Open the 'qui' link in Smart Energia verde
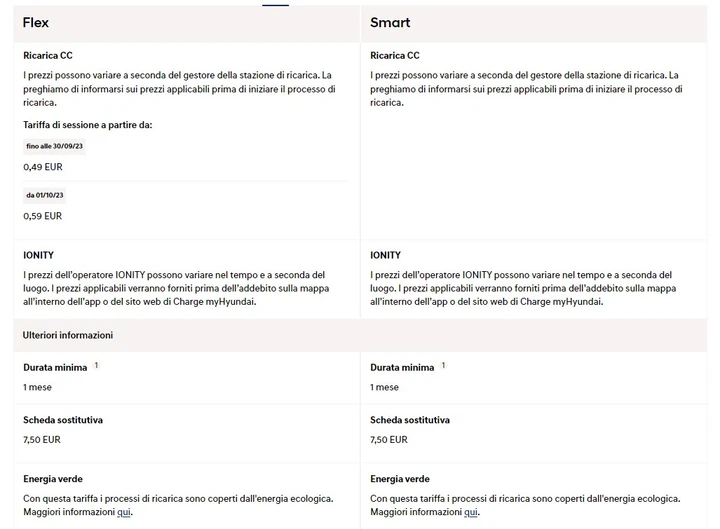This screenshot has height=529, width=720. 471,512
